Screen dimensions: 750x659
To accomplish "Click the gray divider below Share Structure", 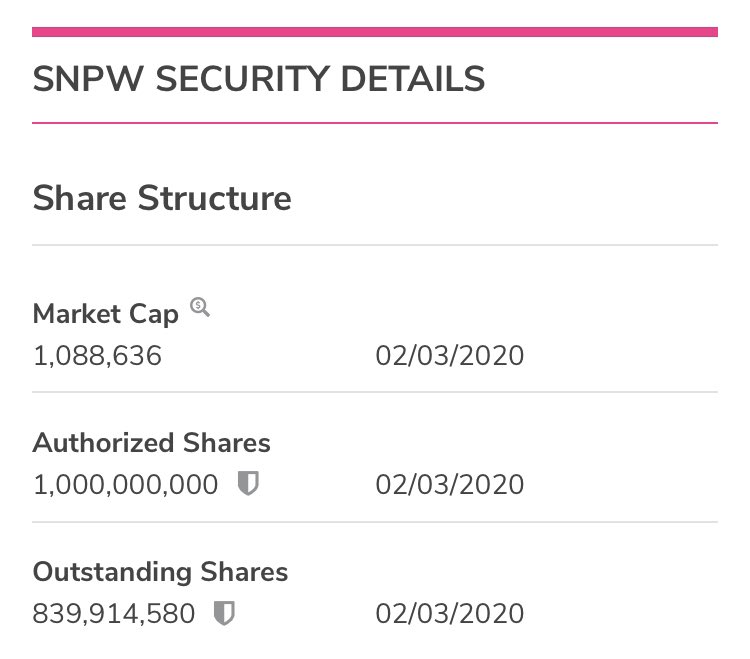I will click(375, 245).
